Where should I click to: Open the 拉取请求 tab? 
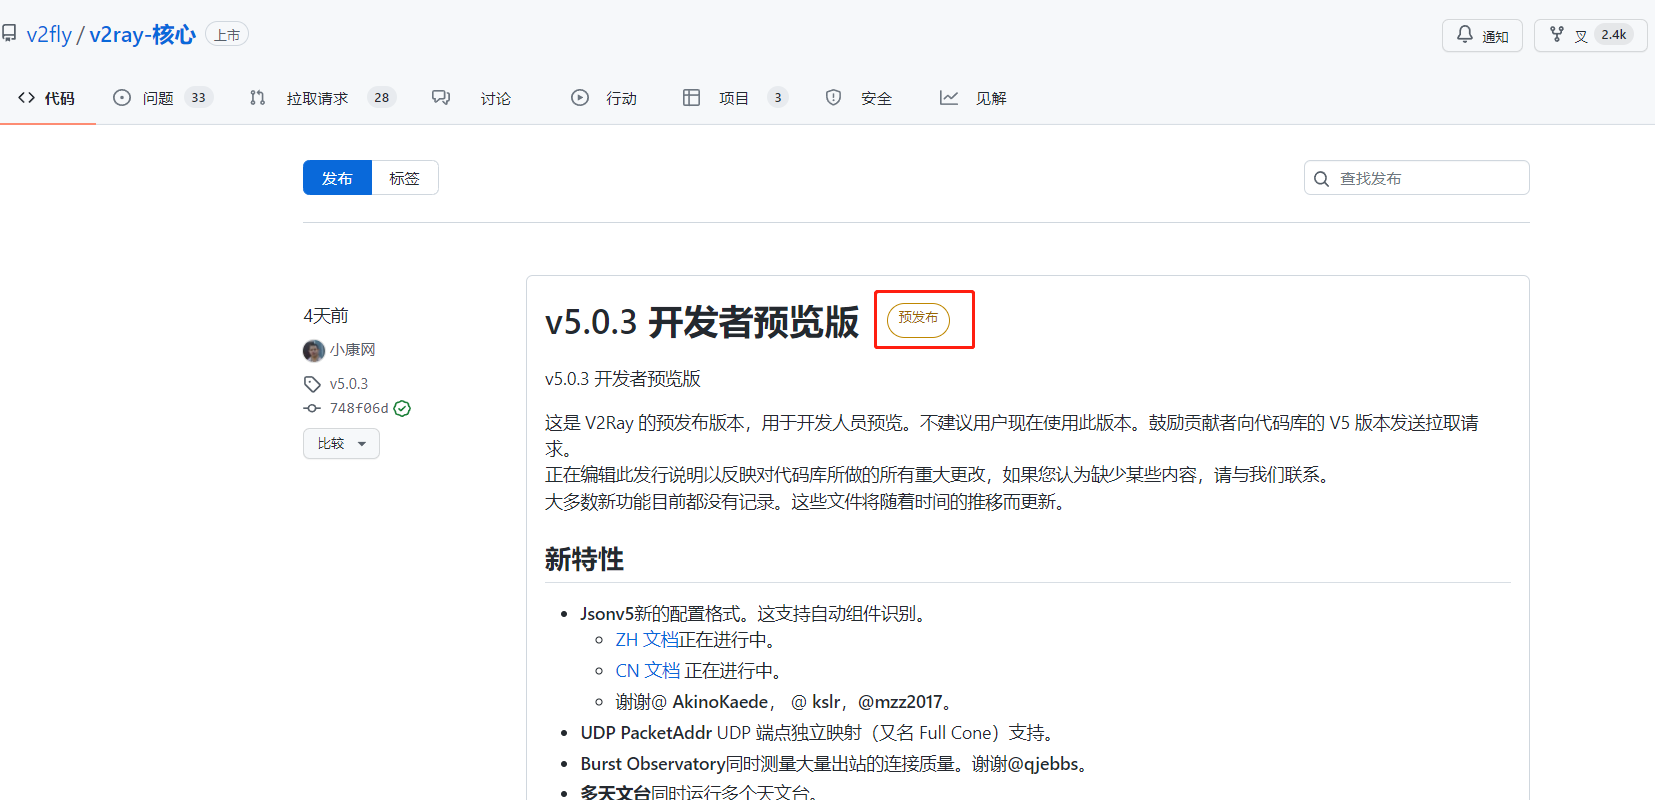(323, 98)
